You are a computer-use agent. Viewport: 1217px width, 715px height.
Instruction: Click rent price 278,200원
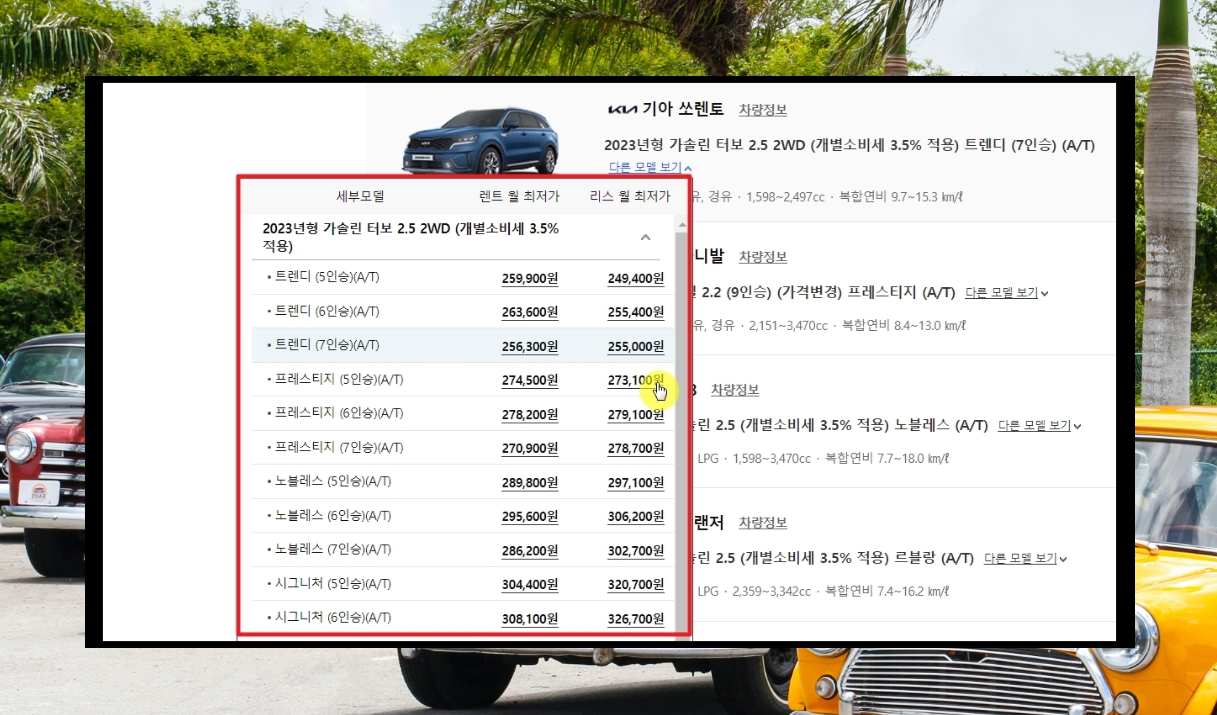tap(530, 415)
